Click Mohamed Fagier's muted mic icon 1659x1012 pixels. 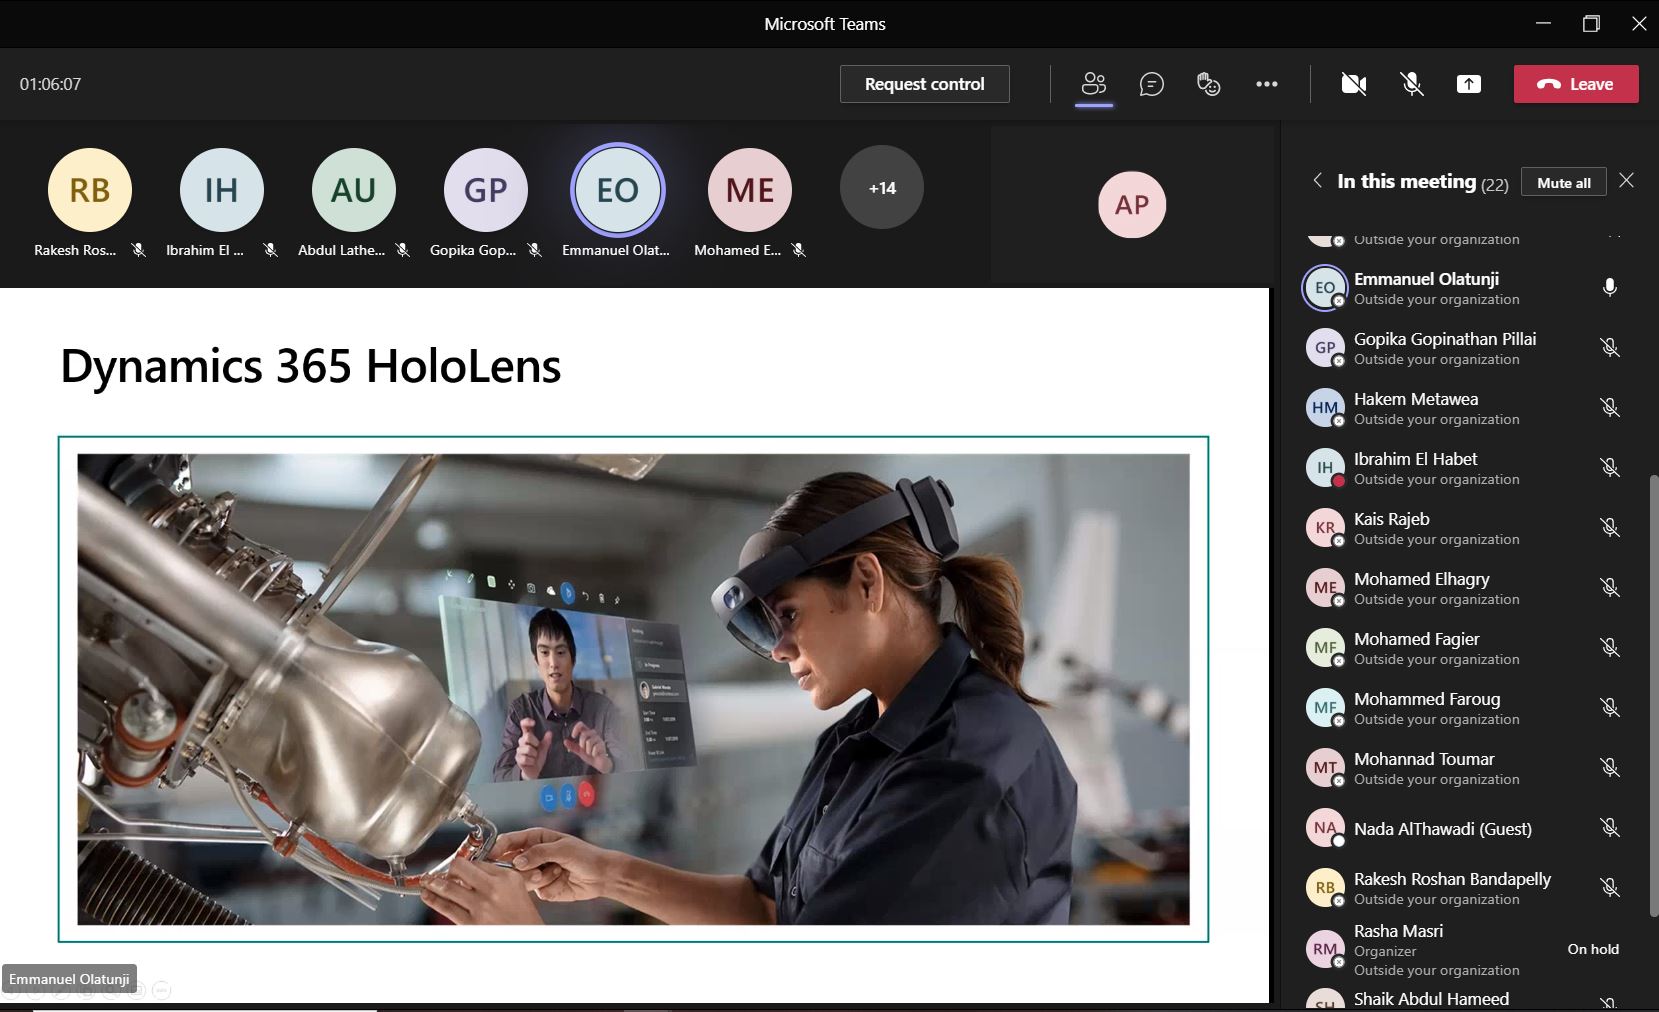coord(1610,648)
